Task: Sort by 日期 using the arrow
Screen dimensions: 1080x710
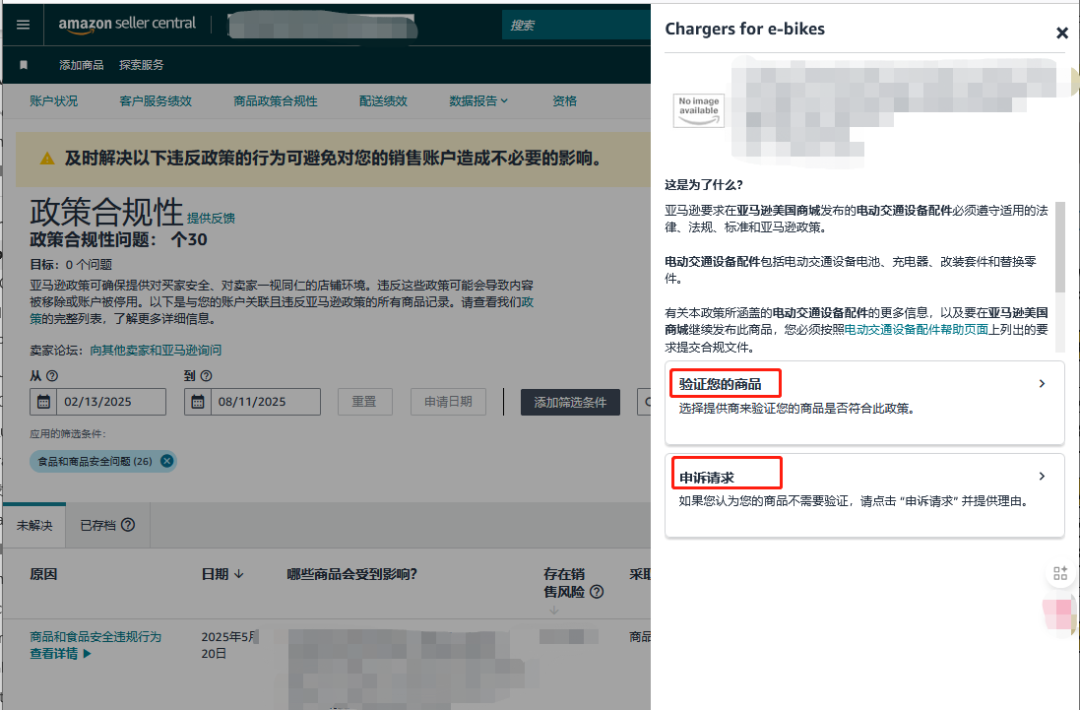Action: tap(239, 574)
